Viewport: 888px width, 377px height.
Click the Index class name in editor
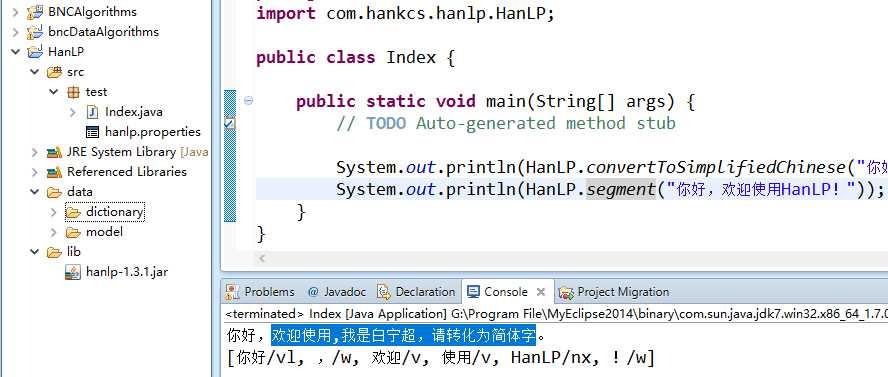[411, 57]
